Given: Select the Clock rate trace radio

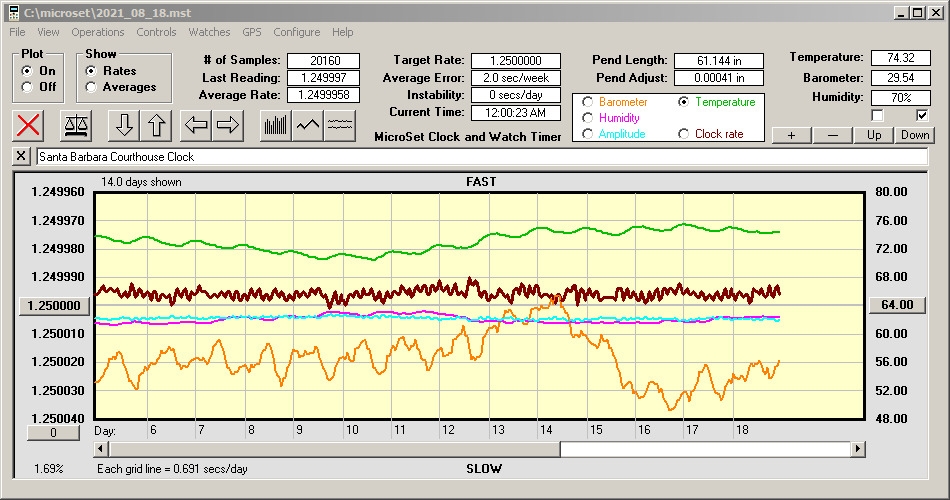Looking at the screenshot, I should pyautogui.click(x=683, y=134).
